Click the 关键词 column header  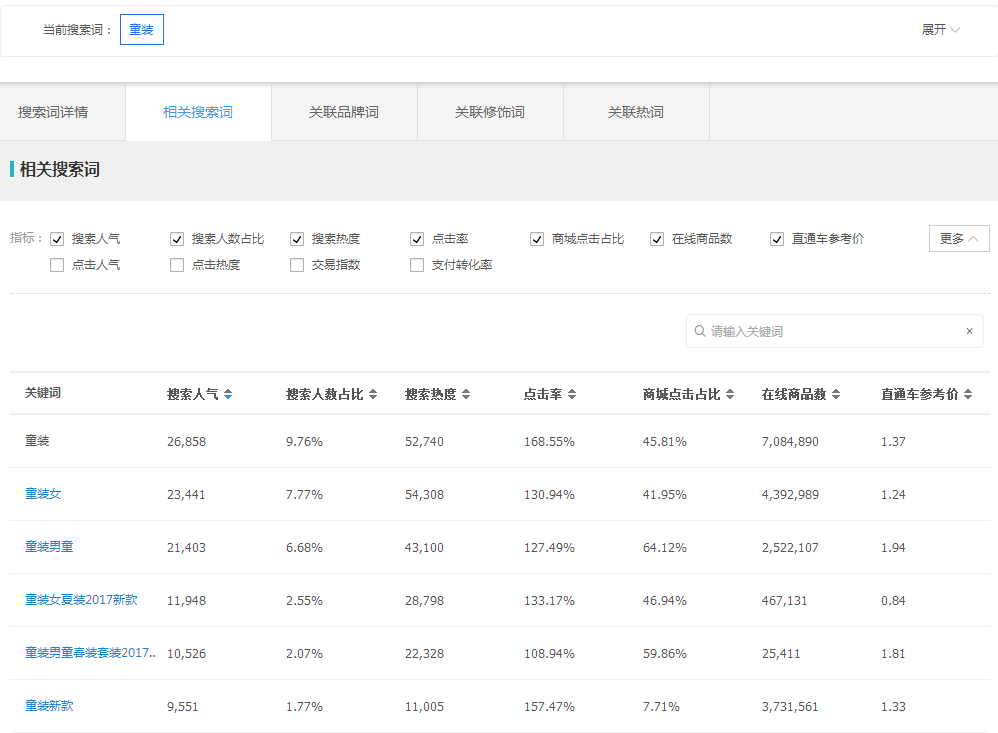[x=43, y=393]
